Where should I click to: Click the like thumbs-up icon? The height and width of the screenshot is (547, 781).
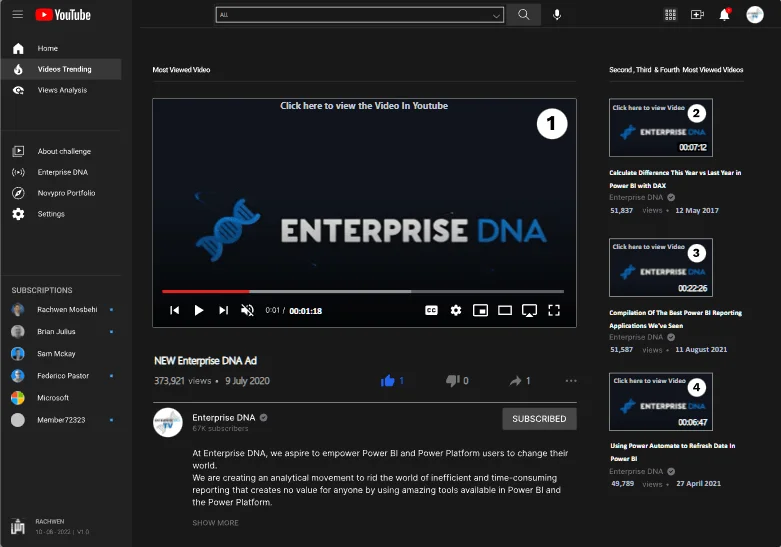(388, 381)
